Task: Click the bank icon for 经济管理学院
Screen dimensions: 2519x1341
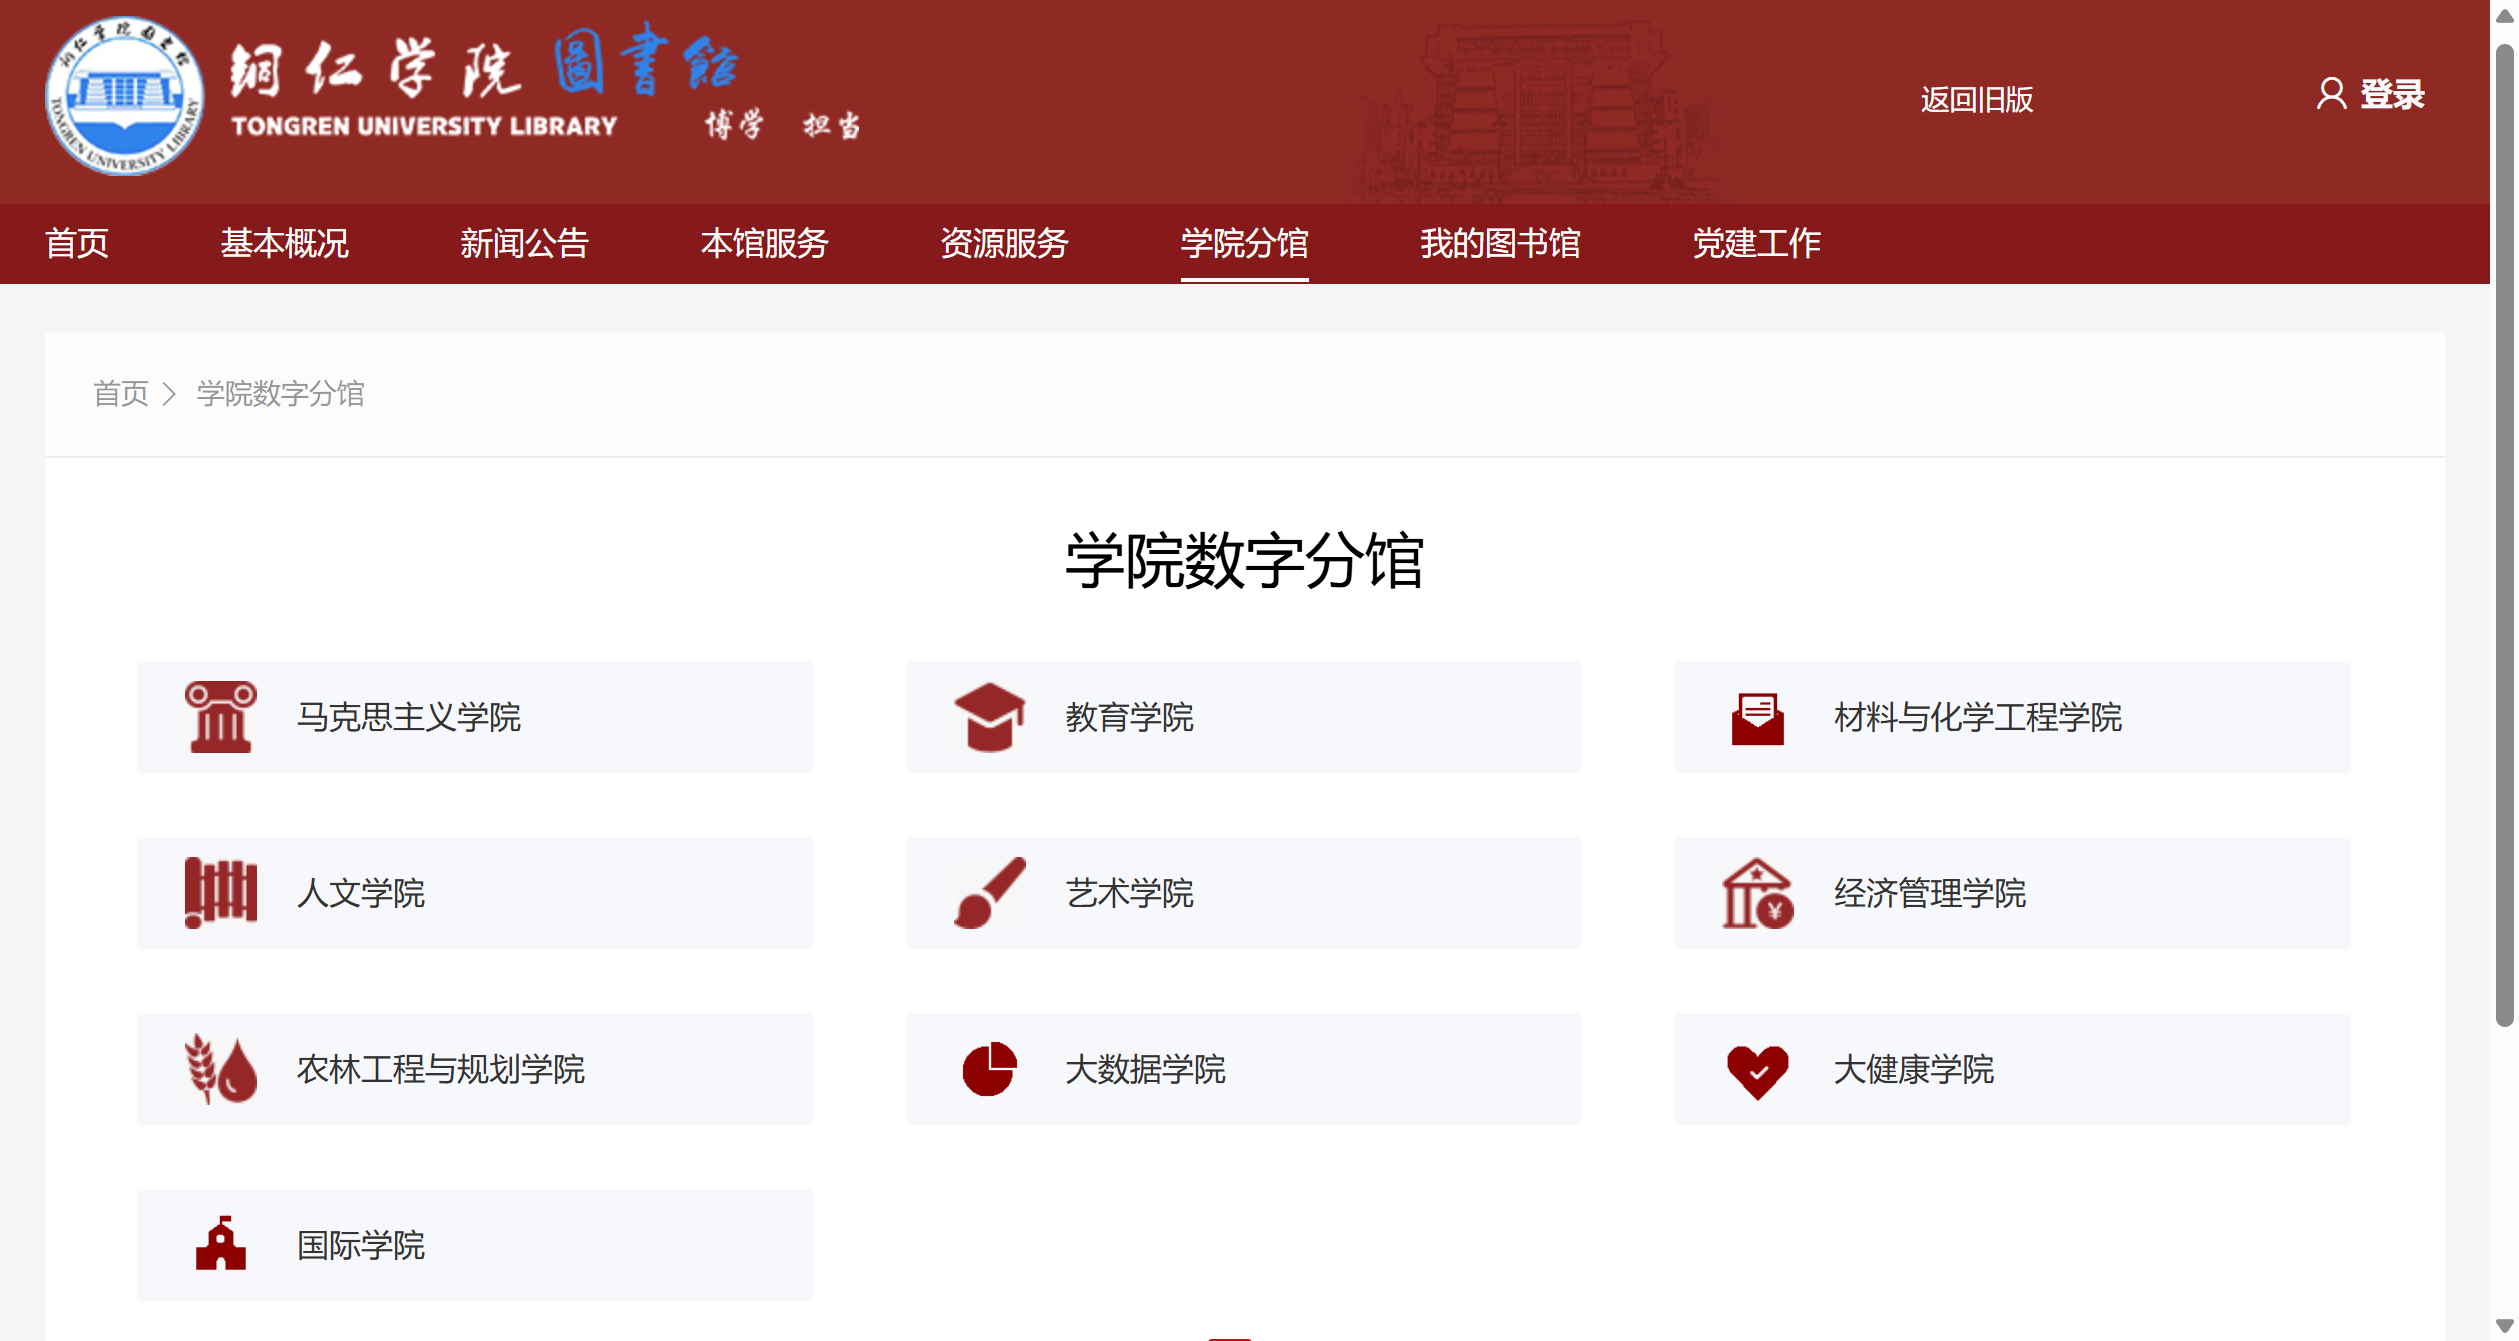Action: pos(1757,893)
